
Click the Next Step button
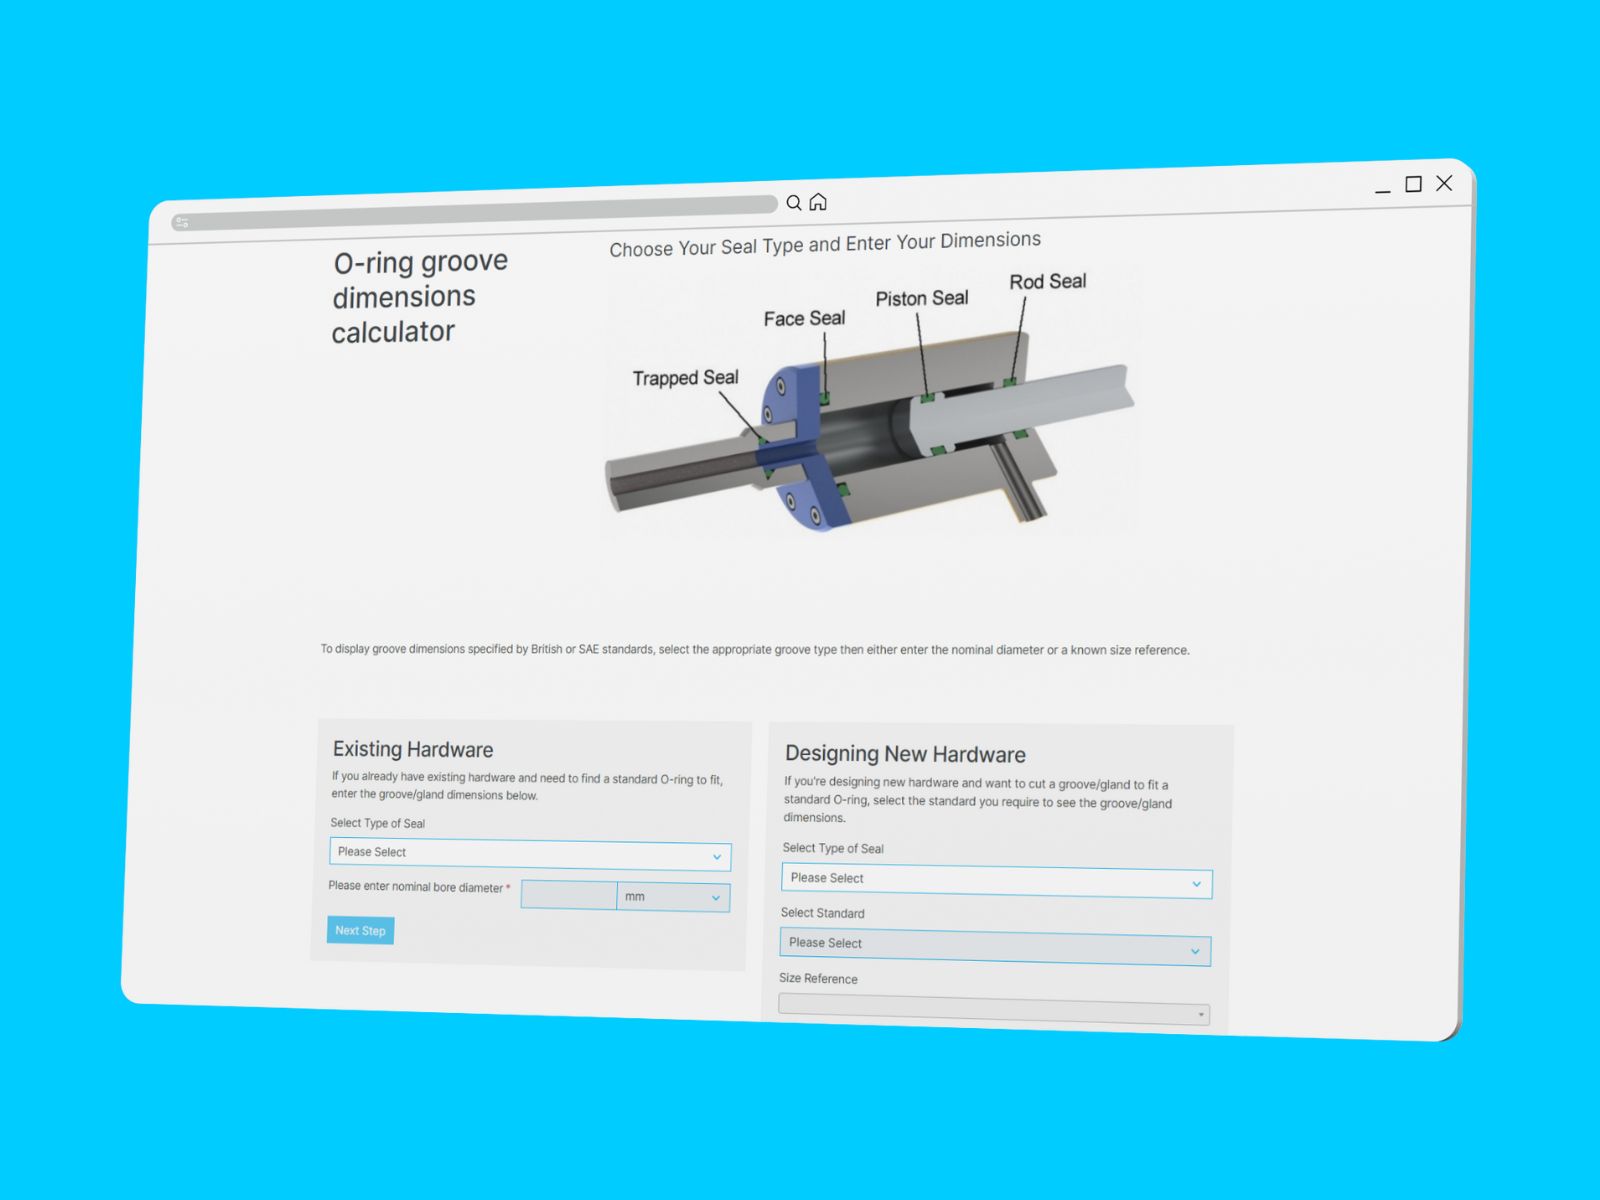359,930
